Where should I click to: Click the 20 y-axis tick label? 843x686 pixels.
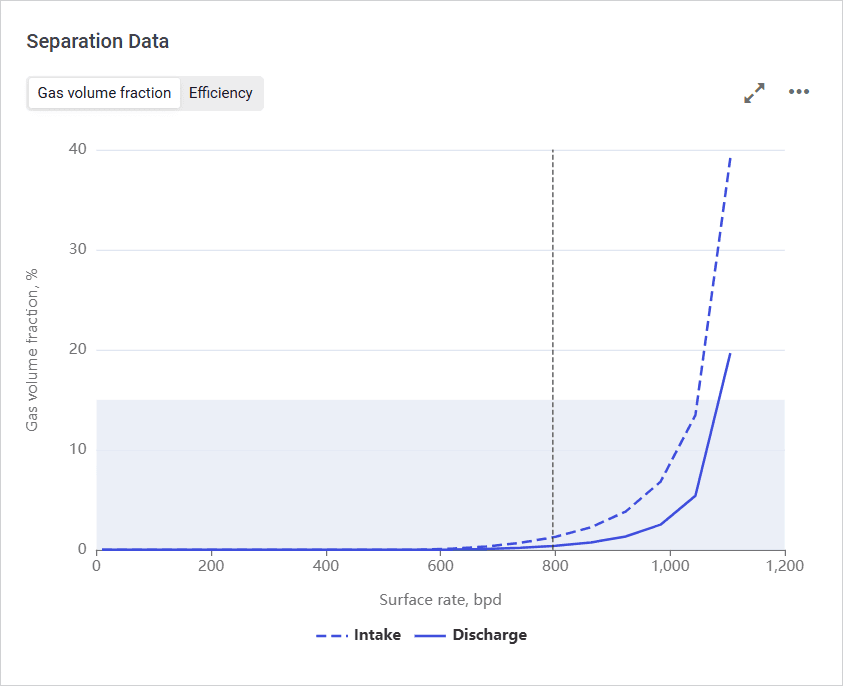click(x=77, y=350)
